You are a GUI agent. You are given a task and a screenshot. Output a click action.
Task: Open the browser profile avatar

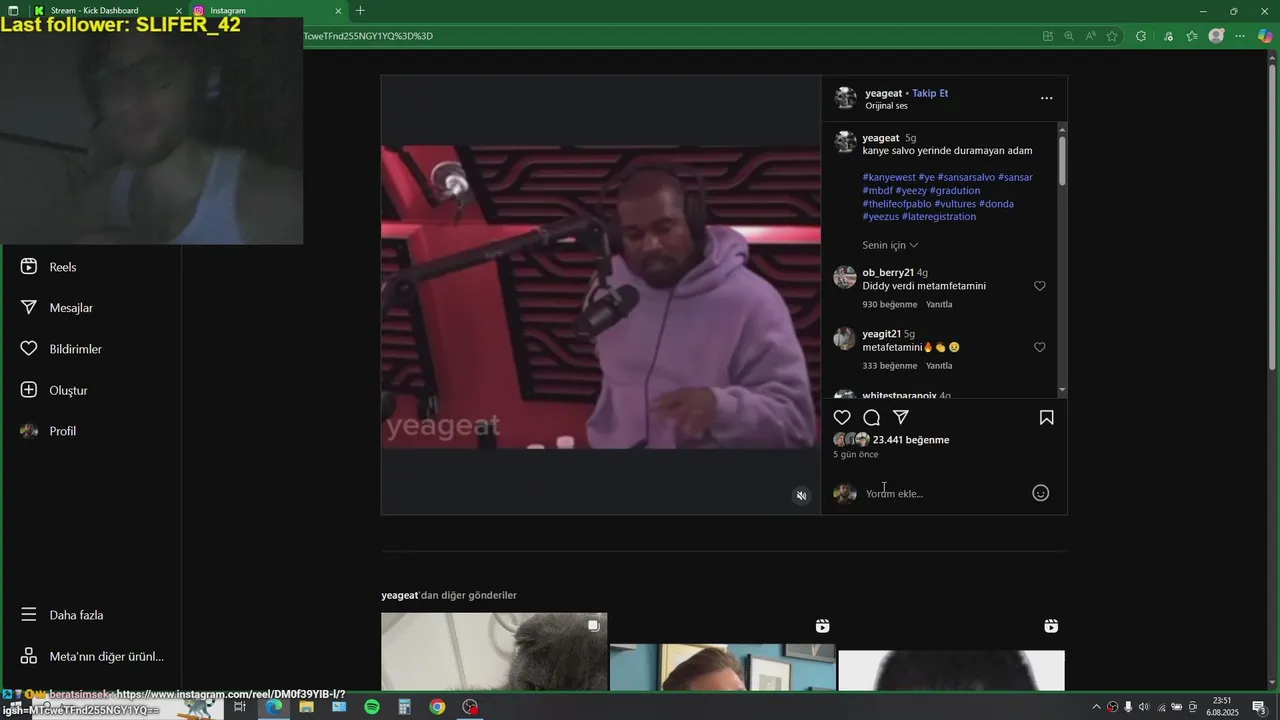point(1216,36)
